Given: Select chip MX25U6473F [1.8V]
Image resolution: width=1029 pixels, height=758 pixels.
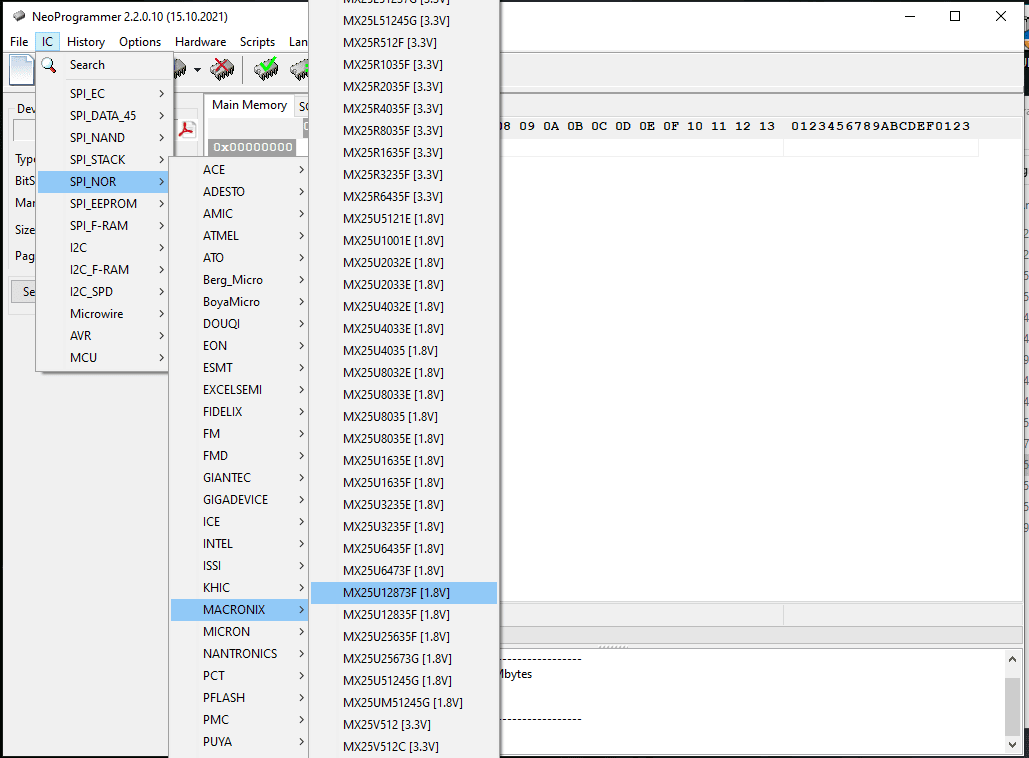Looking at the screenshot, I should [x=404, y=571].
